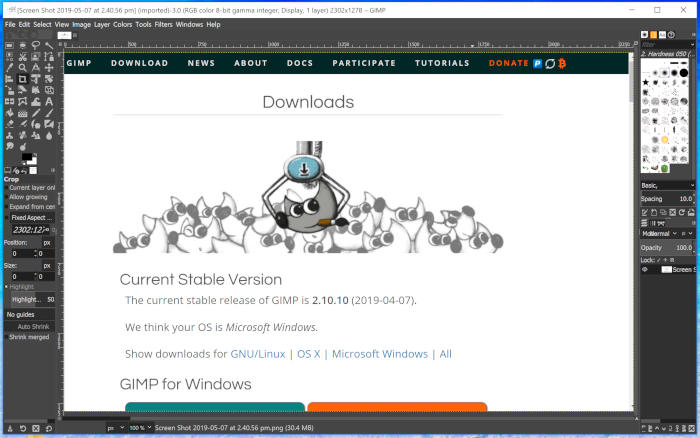
Task: Click the layer Opacity slider
Action: (667, 247)
